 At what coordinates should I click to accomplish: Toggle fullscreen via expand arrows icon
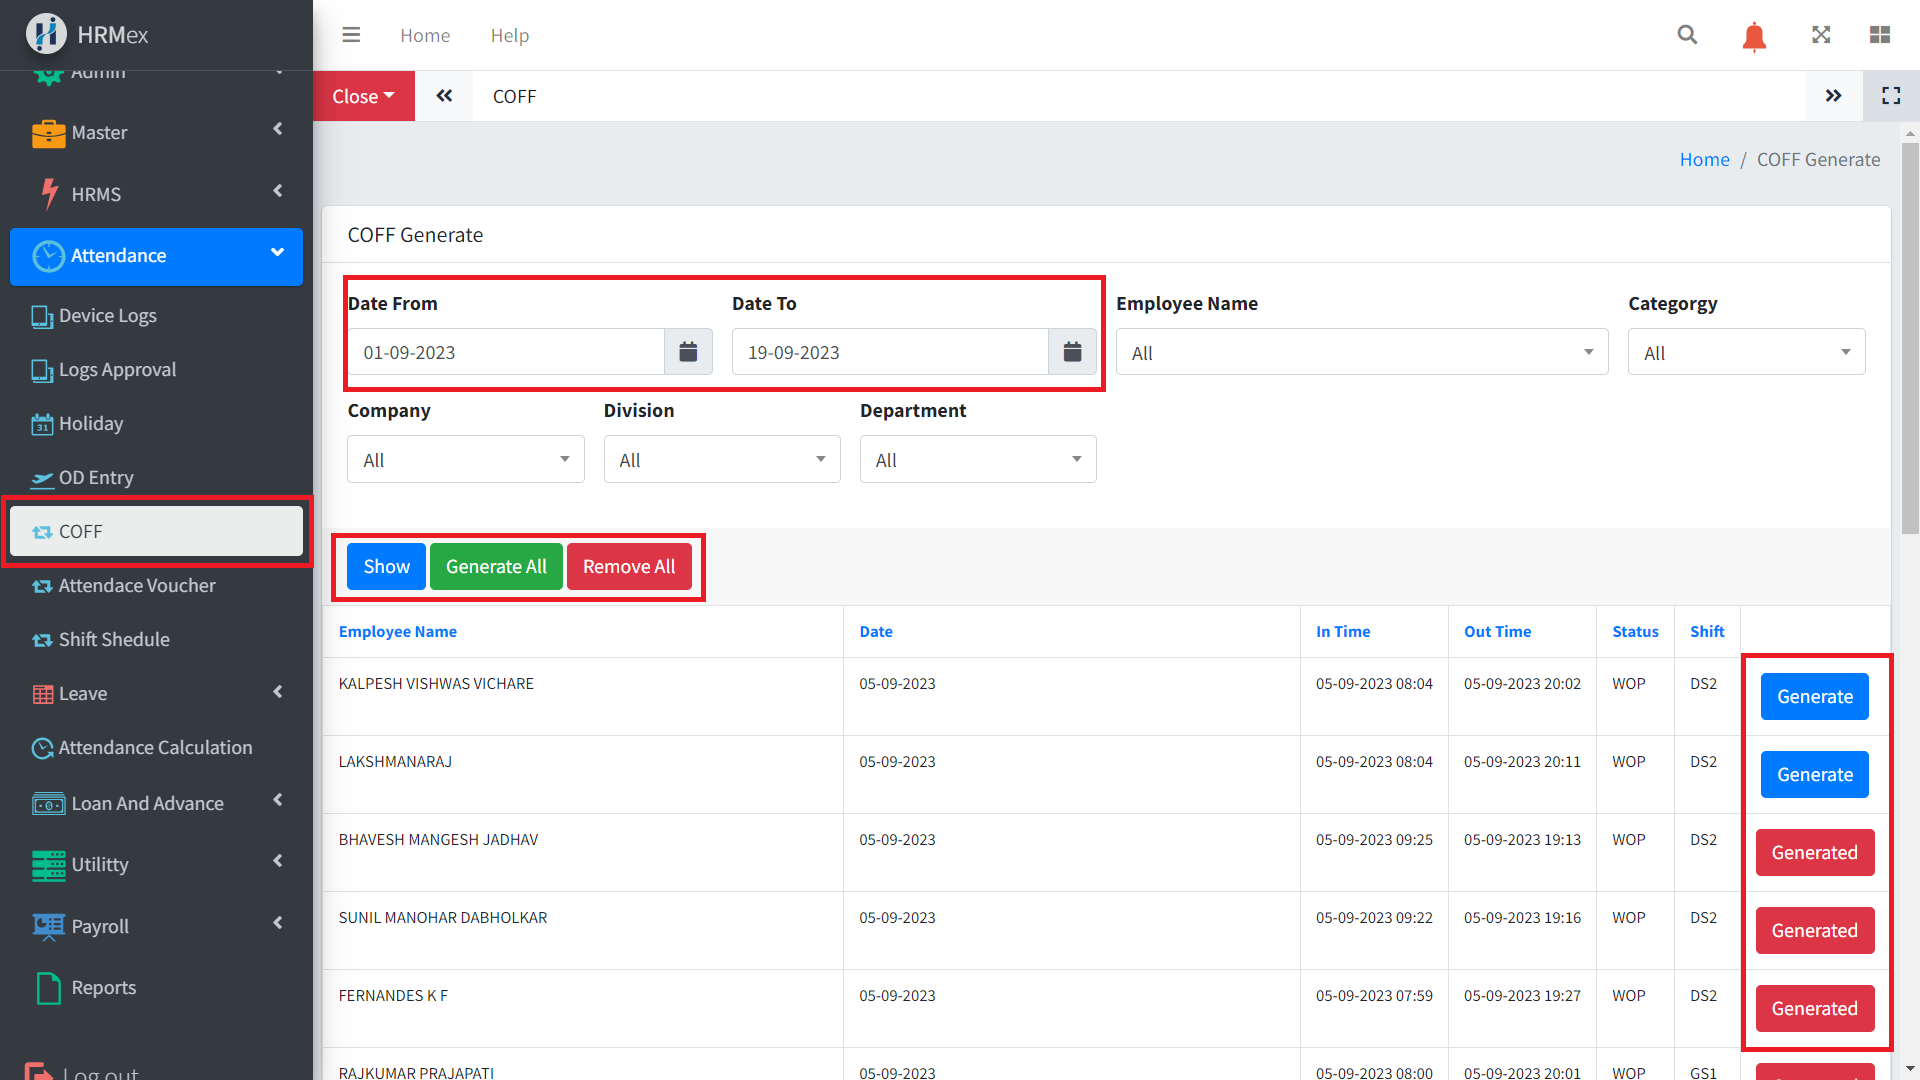click(1821, 35)
